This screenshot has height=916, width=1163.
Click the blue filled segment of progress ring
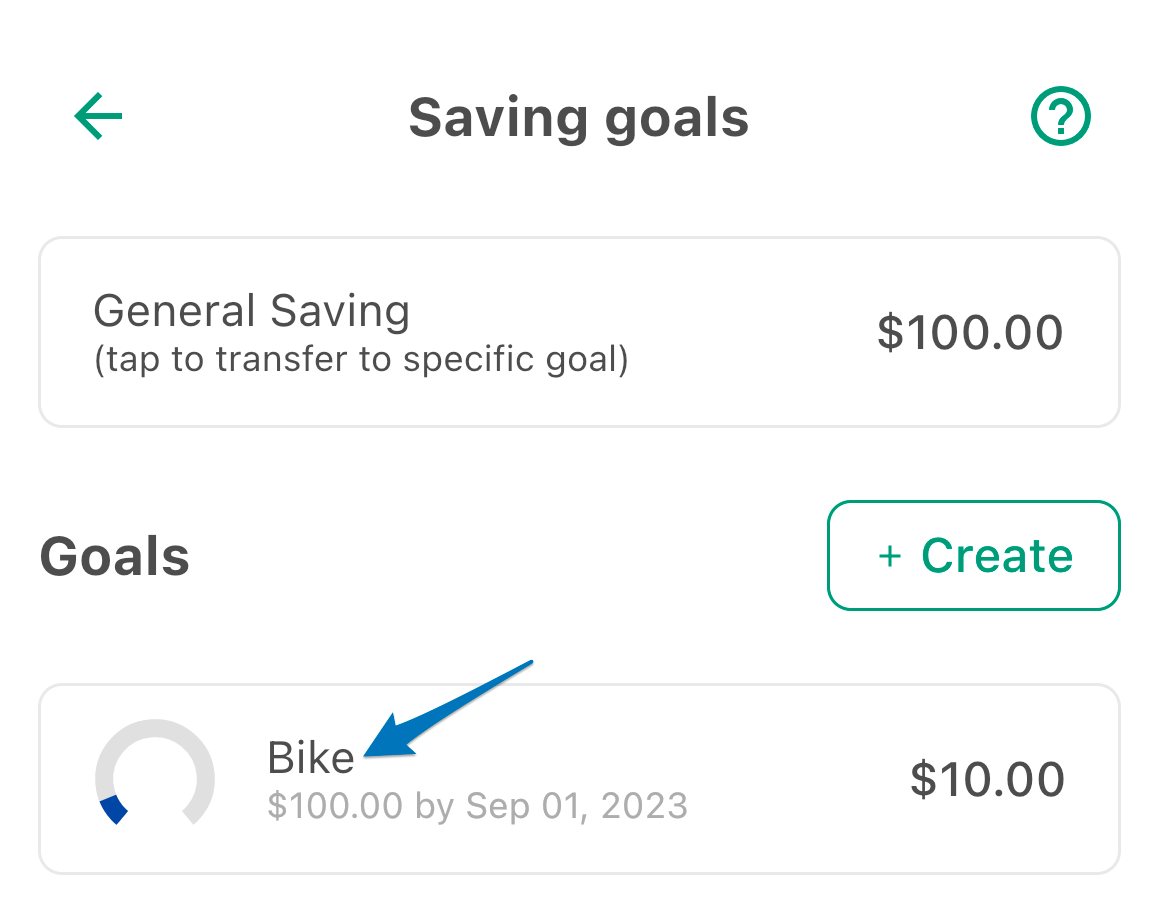coord(113,810)
